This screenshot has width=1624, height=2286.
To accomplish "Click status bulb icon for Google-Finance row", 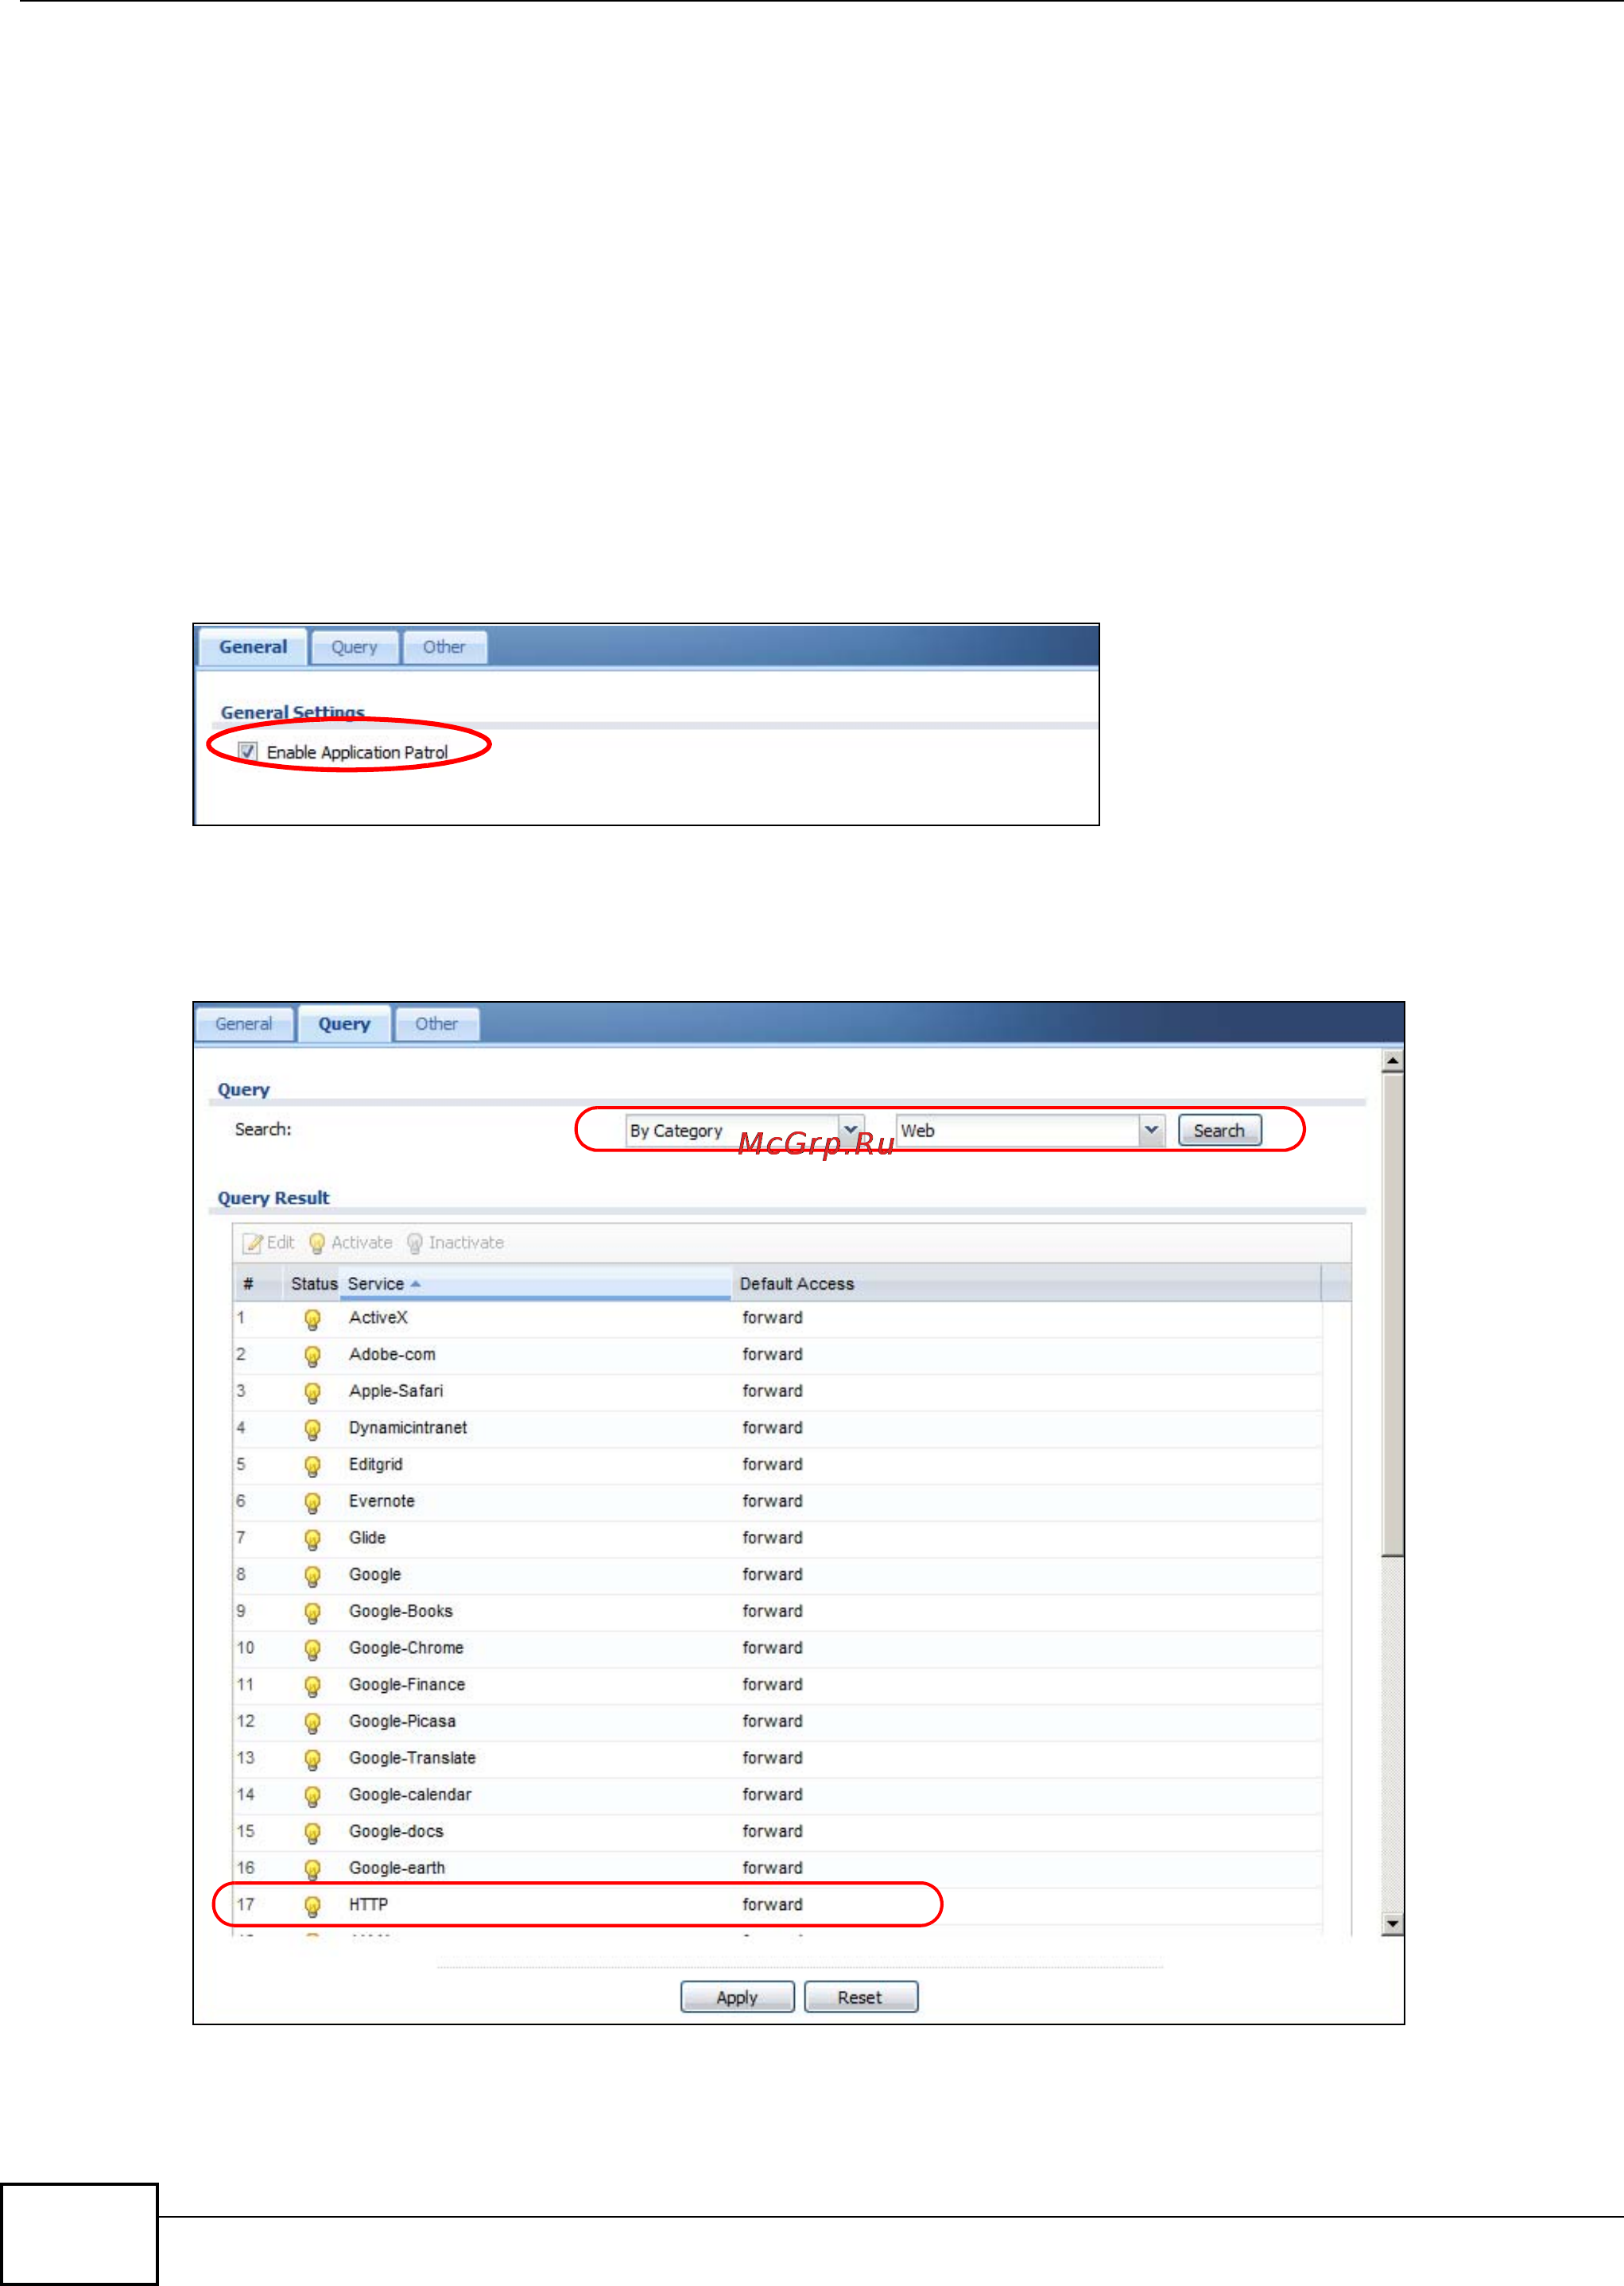I will pos(312,1686).
